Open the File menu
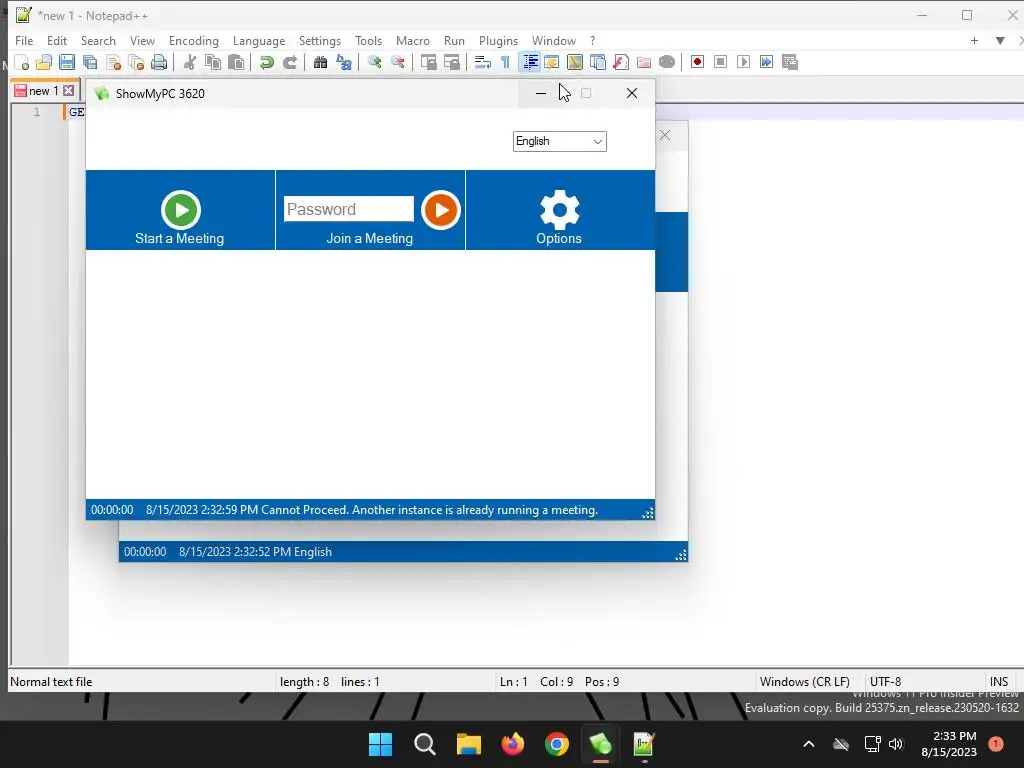This screenshot has height=768, width=1024. pos(24,40)
